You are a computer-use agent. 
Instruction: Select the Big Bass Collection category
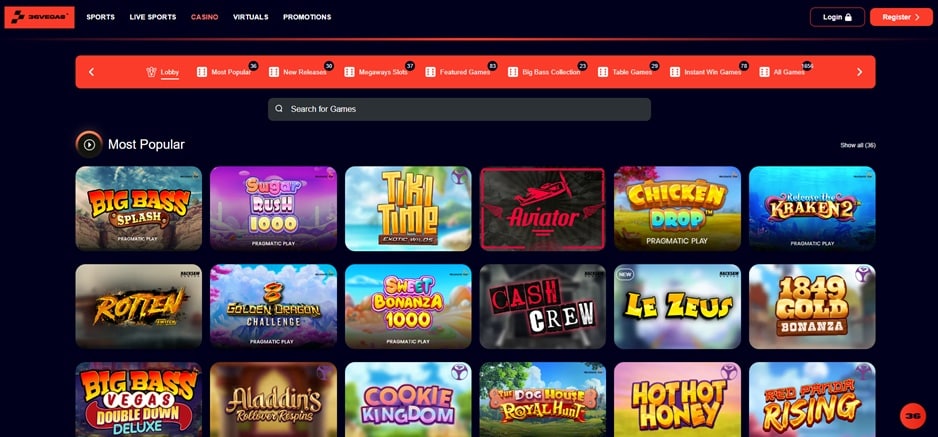(x=551, y=72)
